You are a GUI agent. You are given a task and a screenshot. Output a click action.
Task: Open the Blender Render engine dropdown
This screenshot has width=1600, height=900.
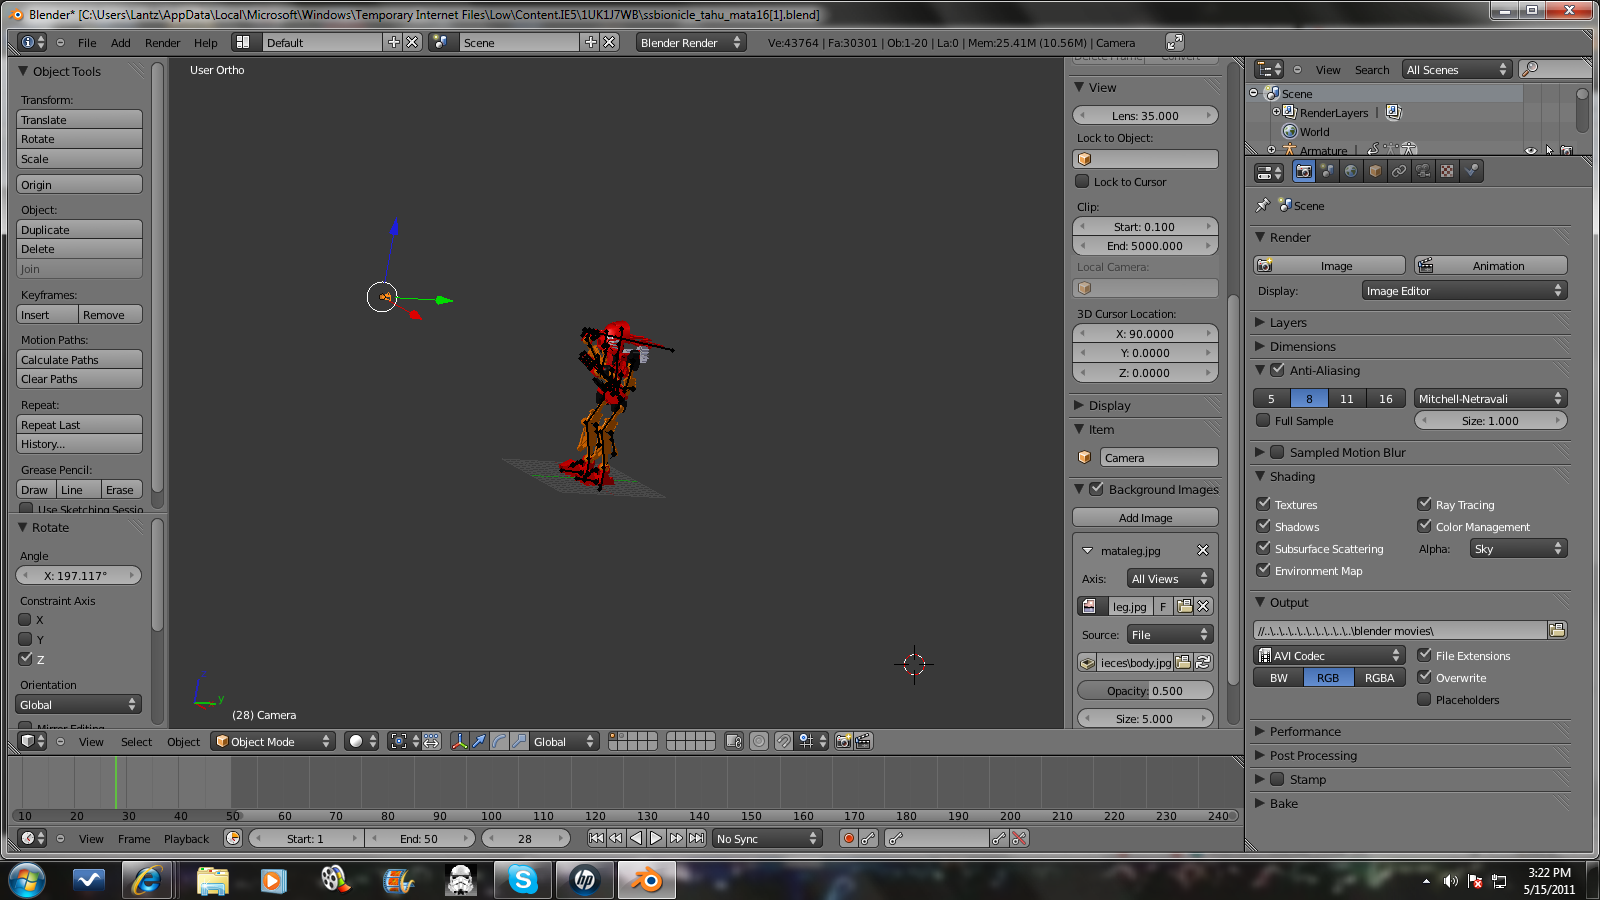(x=691, y=42)
